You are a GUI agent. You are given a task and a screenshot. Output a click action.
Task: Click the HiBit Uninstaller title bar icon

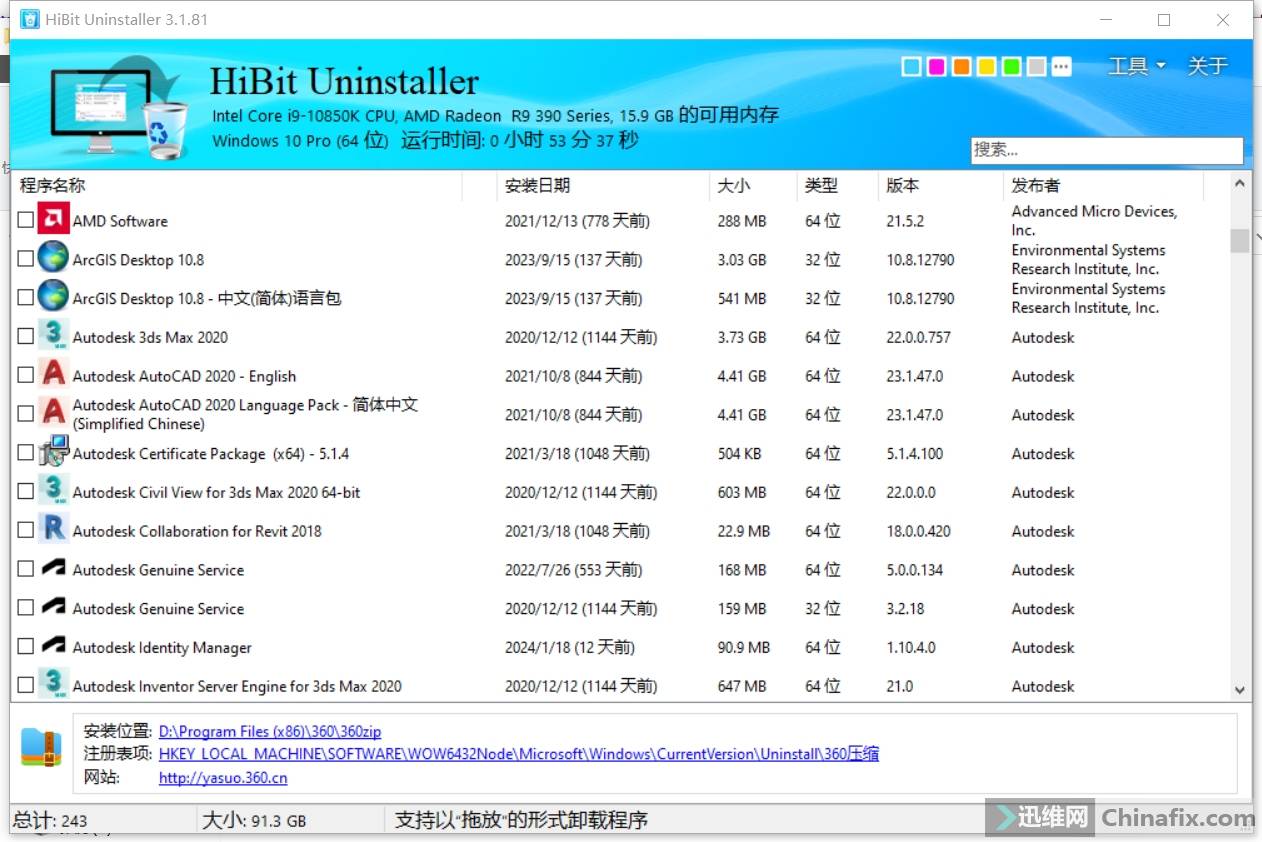[x=30, y=19]
